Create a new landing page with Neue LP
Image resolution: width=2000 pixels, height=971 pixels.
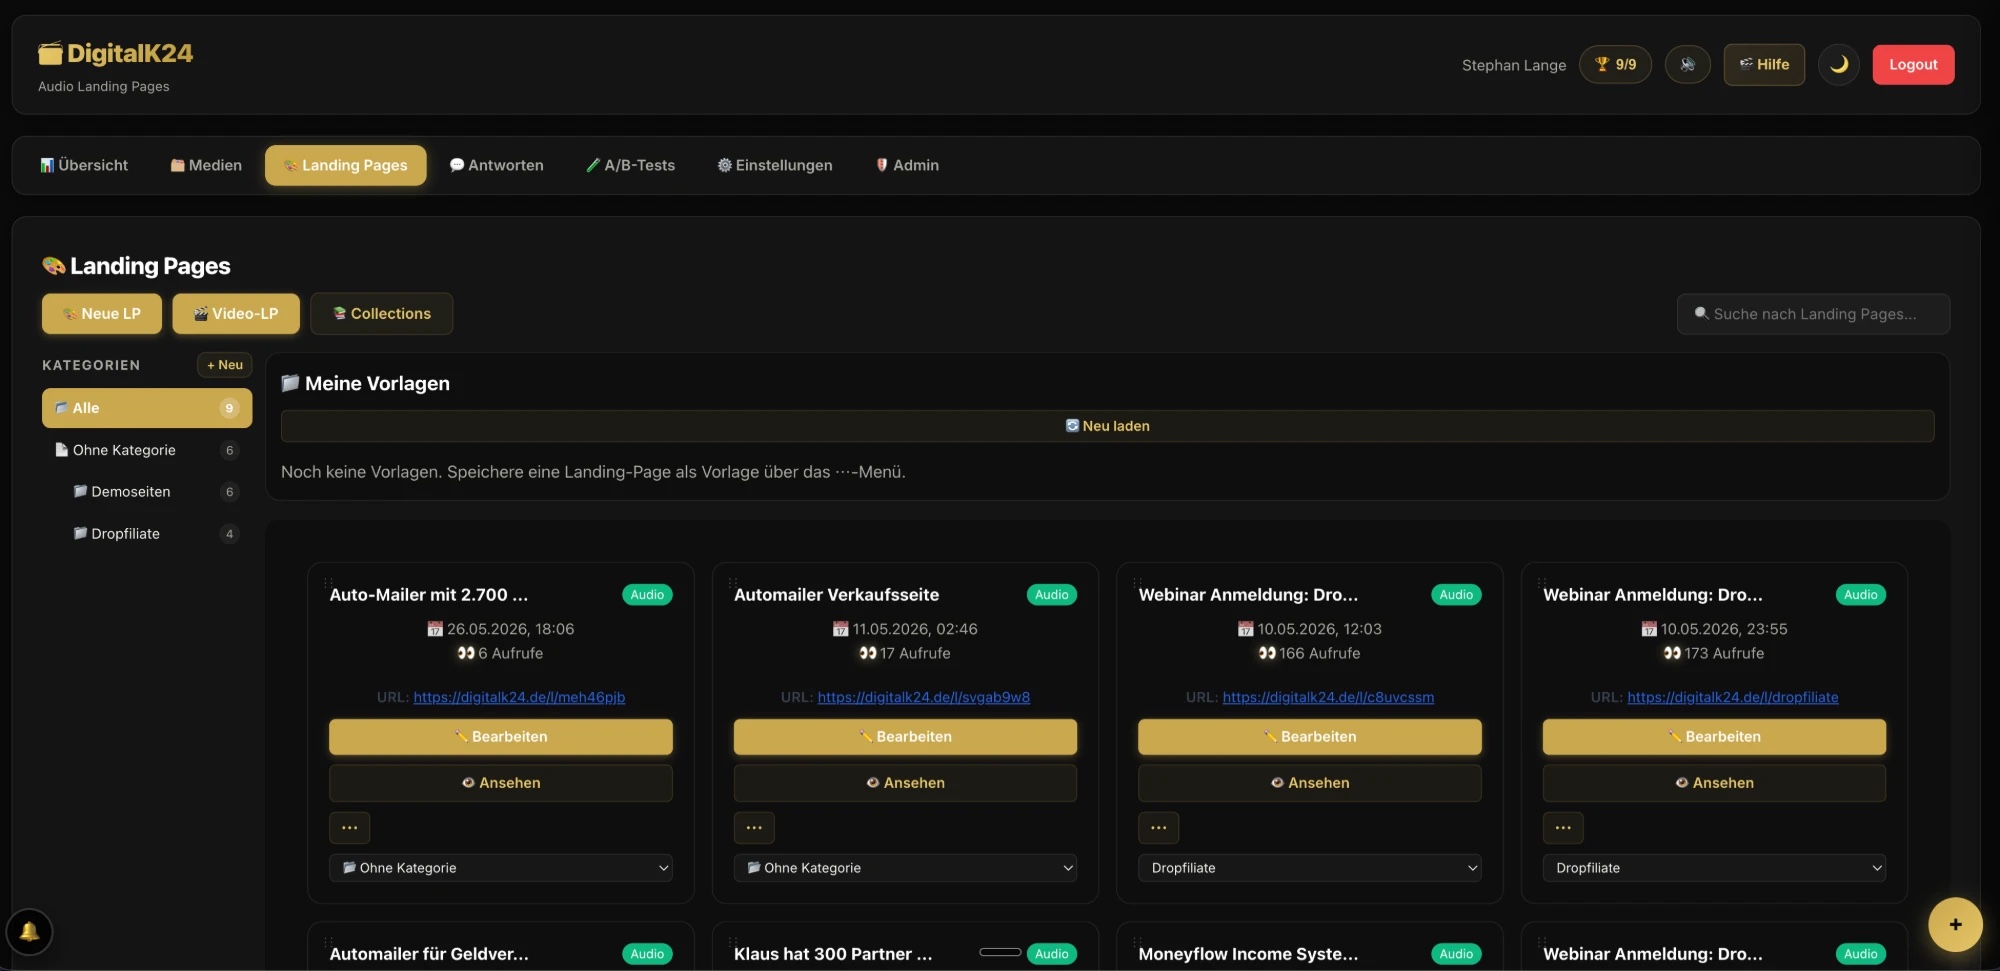pyautogui.click(x=102, y=314)
